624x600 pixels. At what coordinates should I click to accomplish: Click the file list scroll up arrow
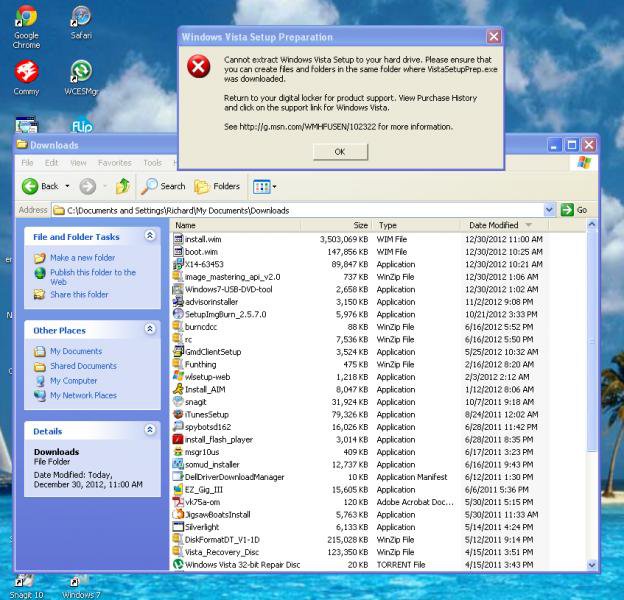[x=592, y=225]
